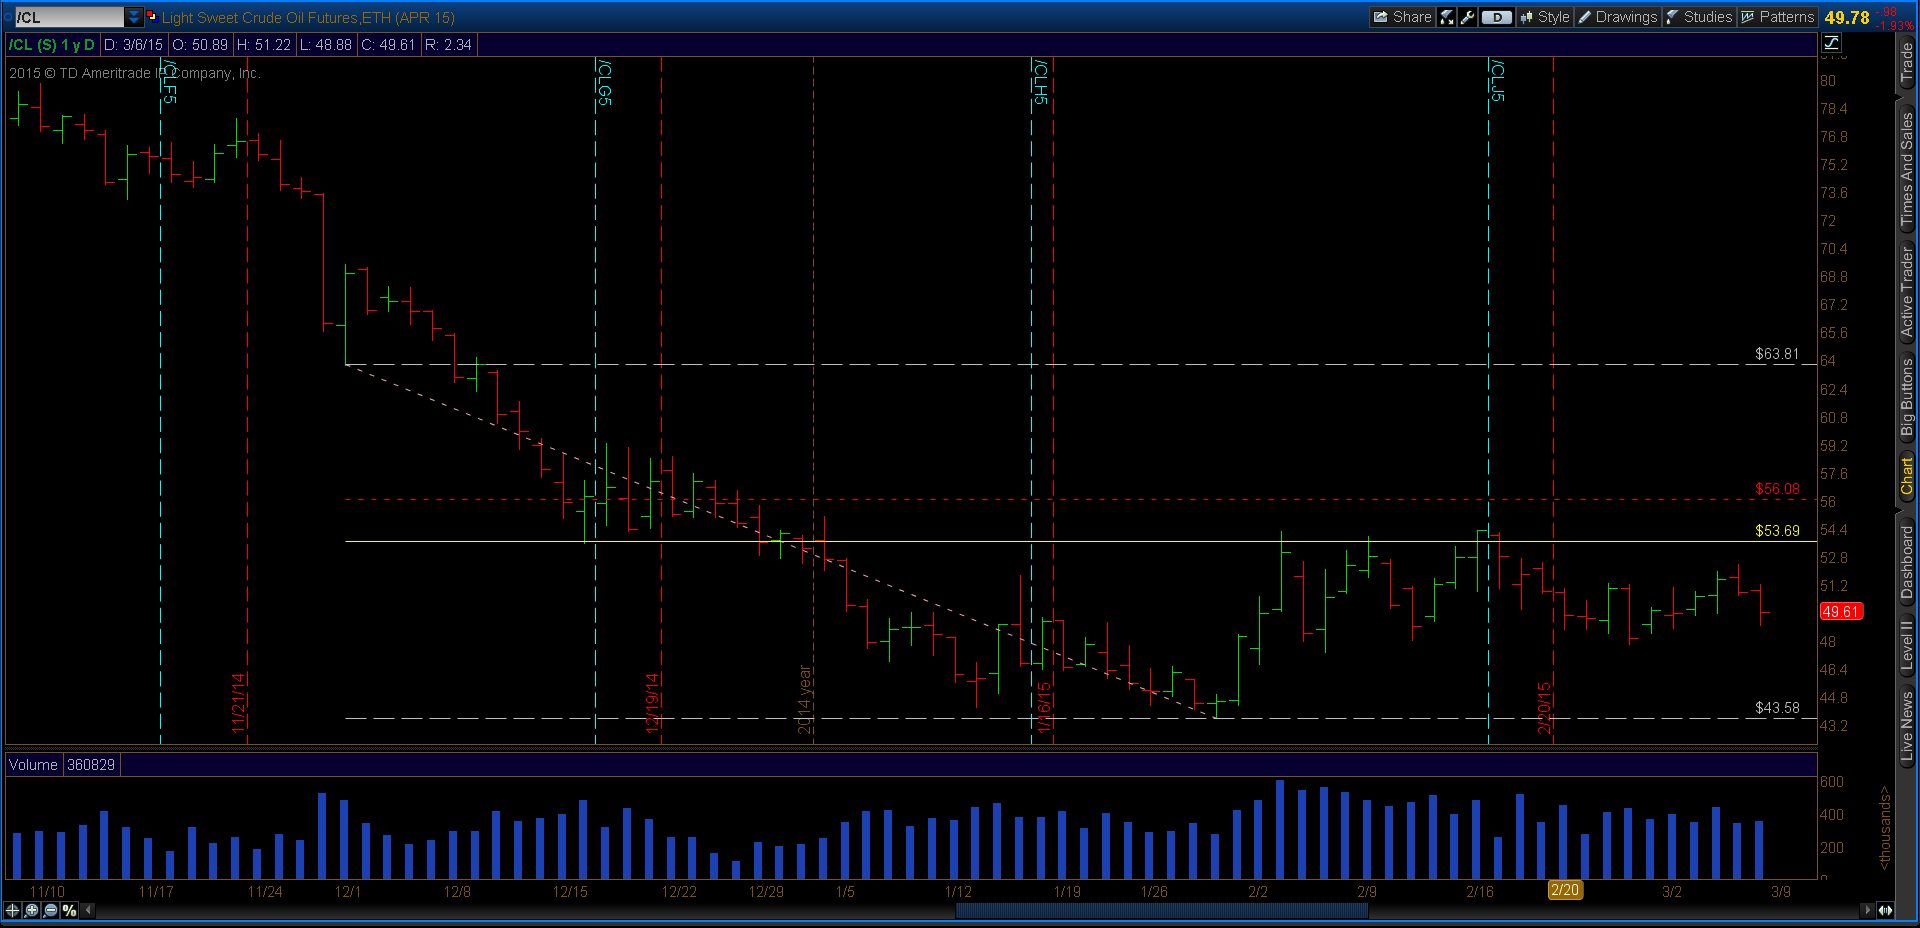The height and width of the screenshot is (928, 1920).
Task: Click the Light Sweet Crude Oil Futures title
Action: 308,18
